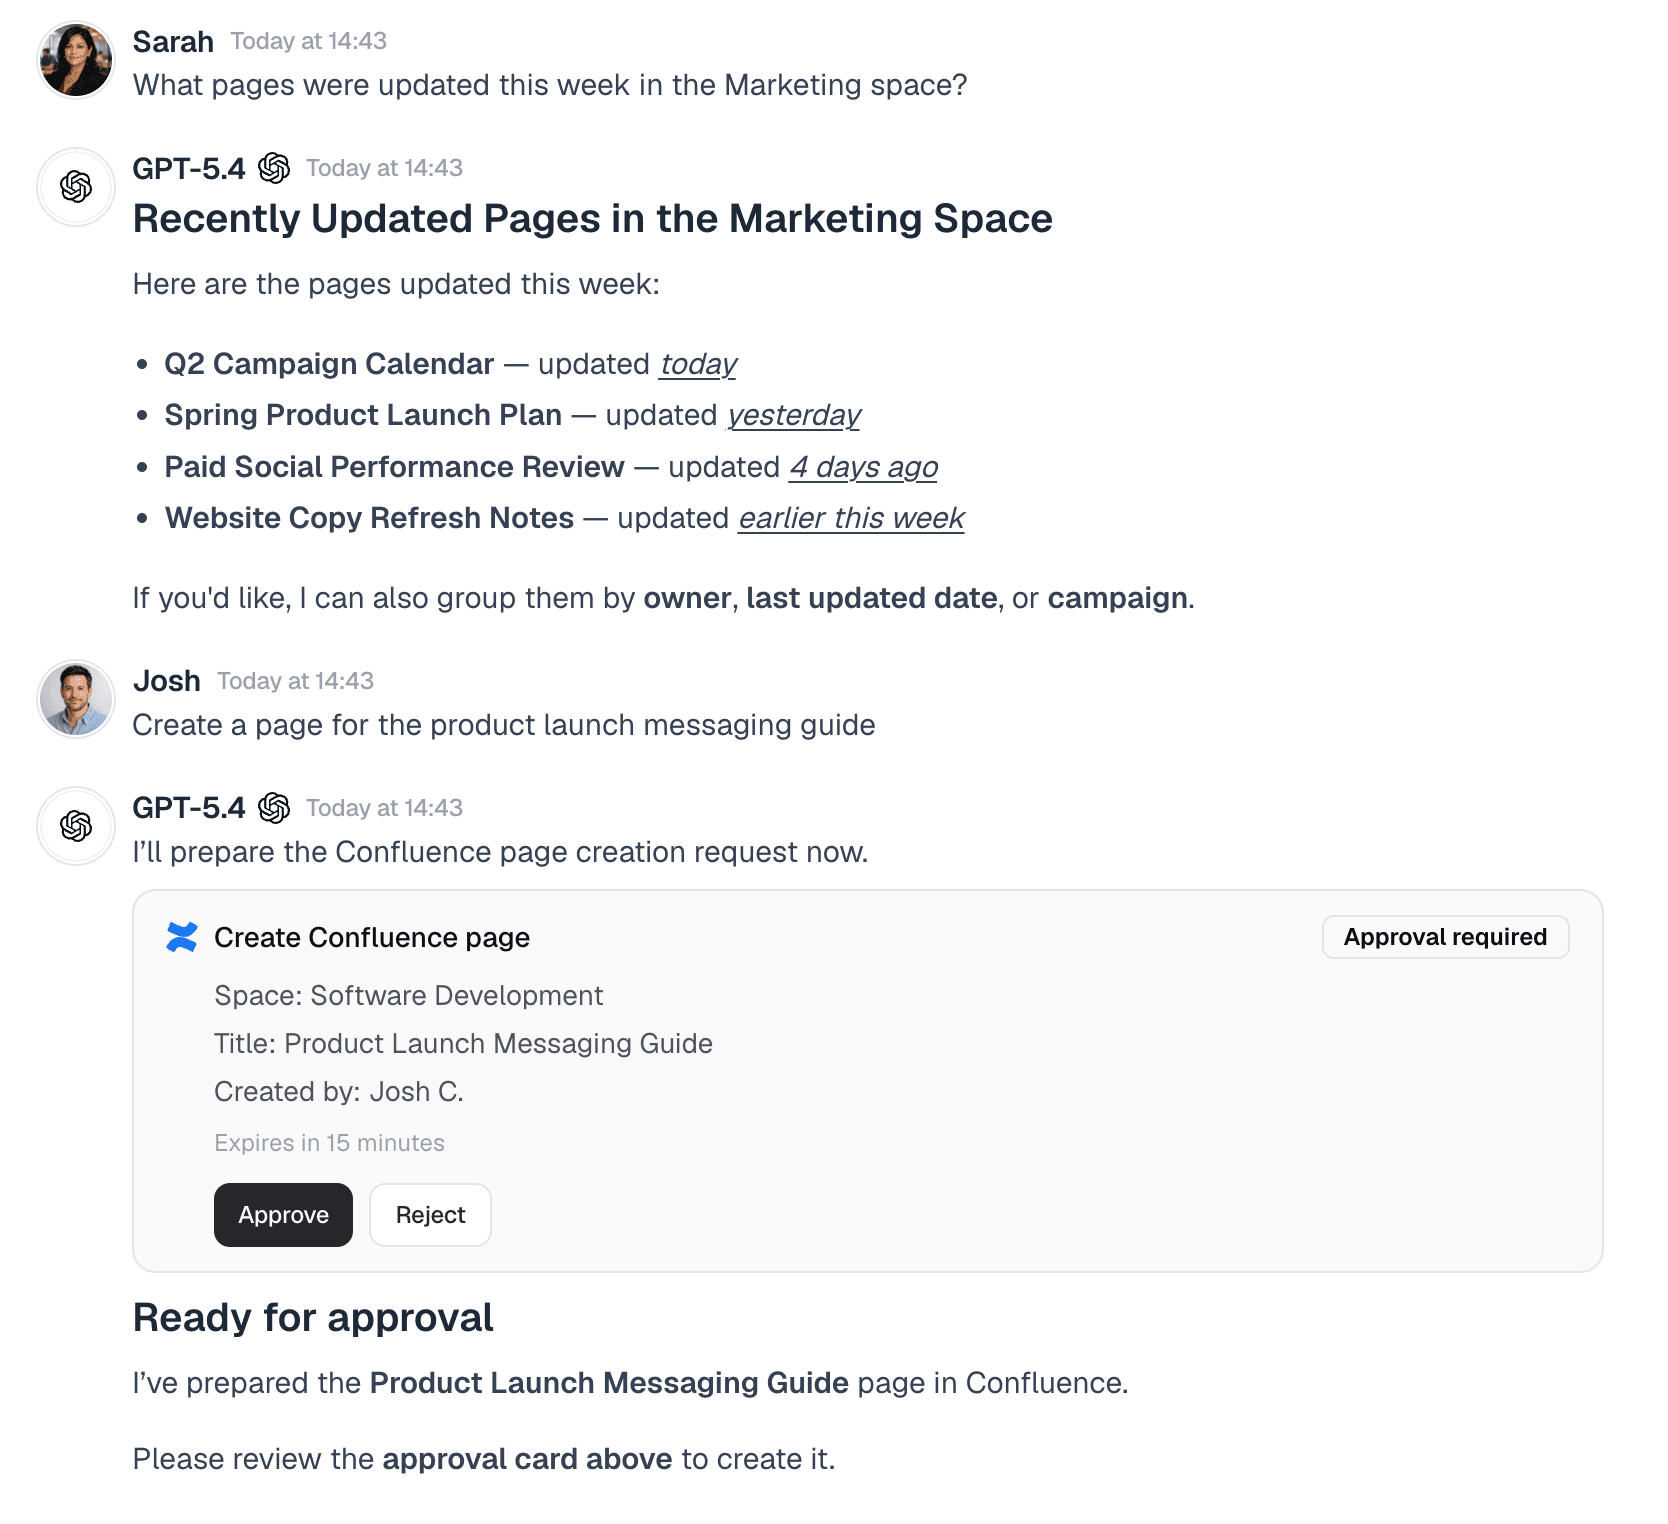Open the "today" link for Q2 Campaign Calendar

697,364
